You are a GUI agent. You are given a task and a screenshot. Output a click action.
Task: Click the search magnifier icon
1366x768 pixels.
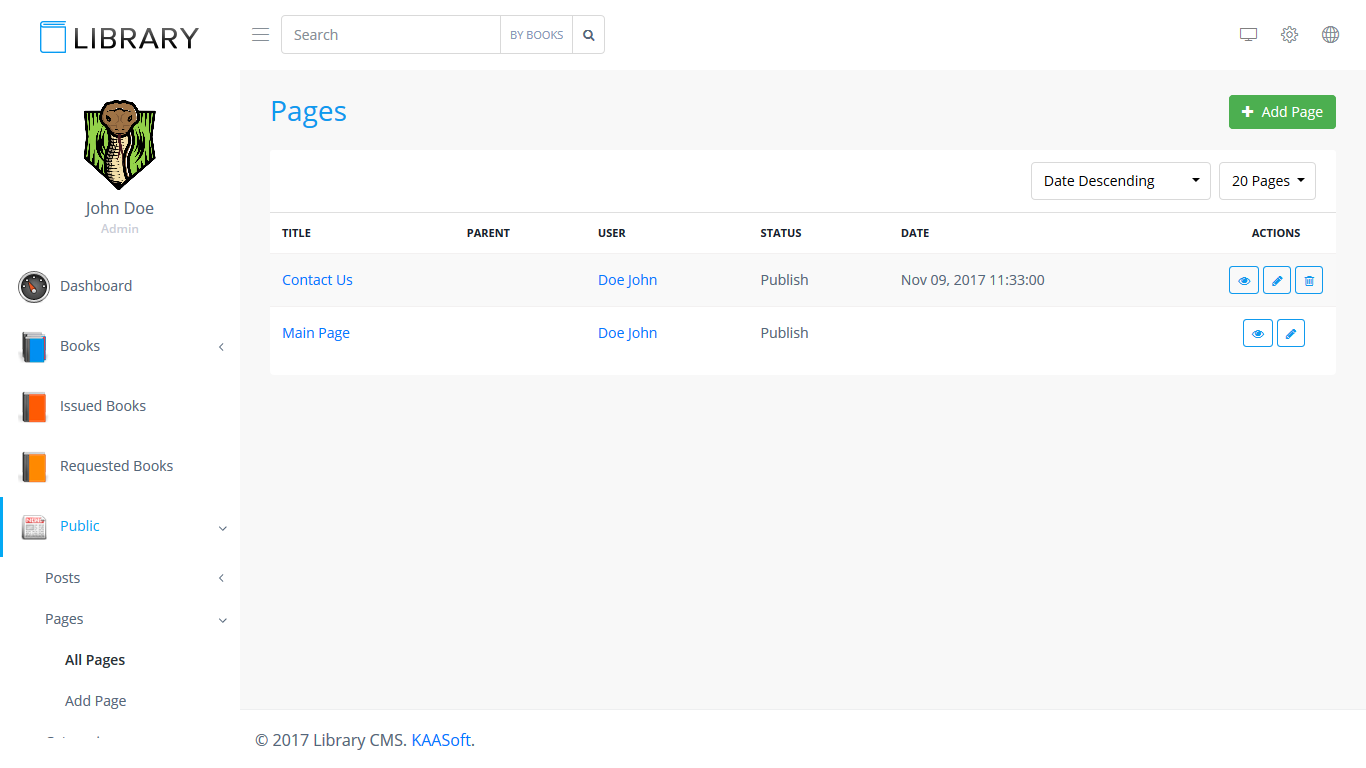(x=589, y=35)
